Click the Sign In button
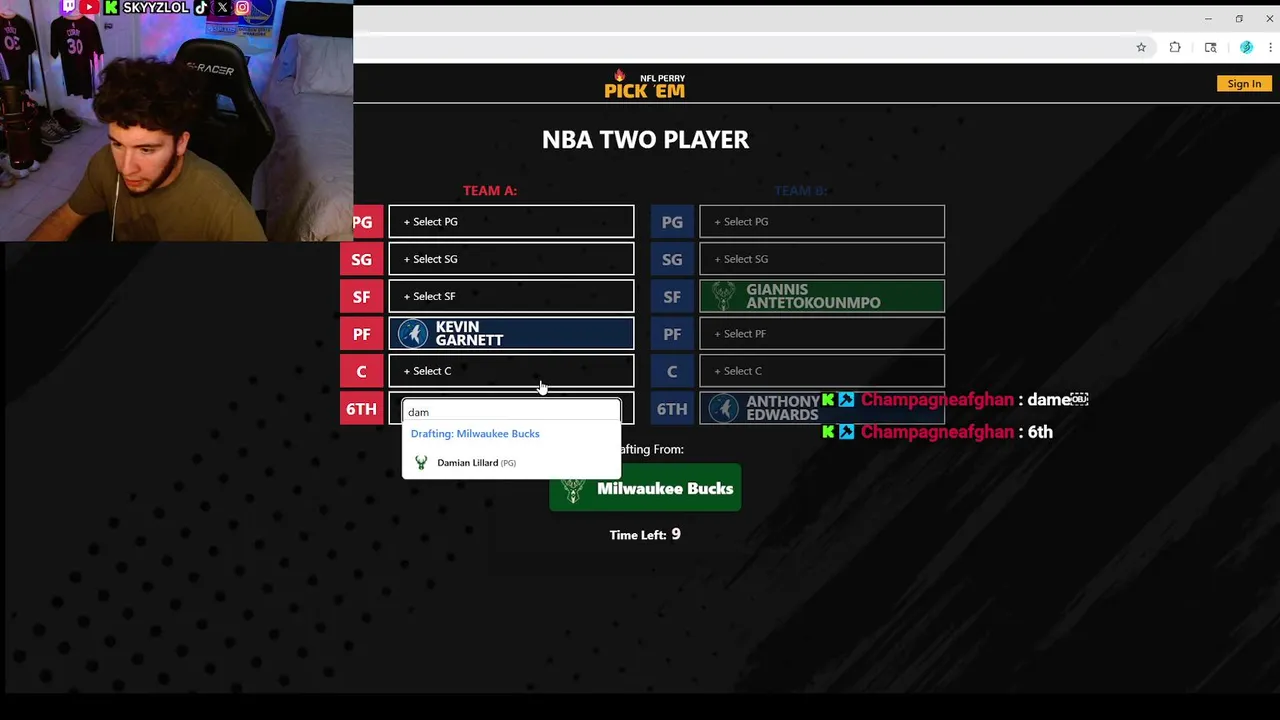This screenshot has height=720, width=1280. pyautogui.click(x=1244, y=84)
